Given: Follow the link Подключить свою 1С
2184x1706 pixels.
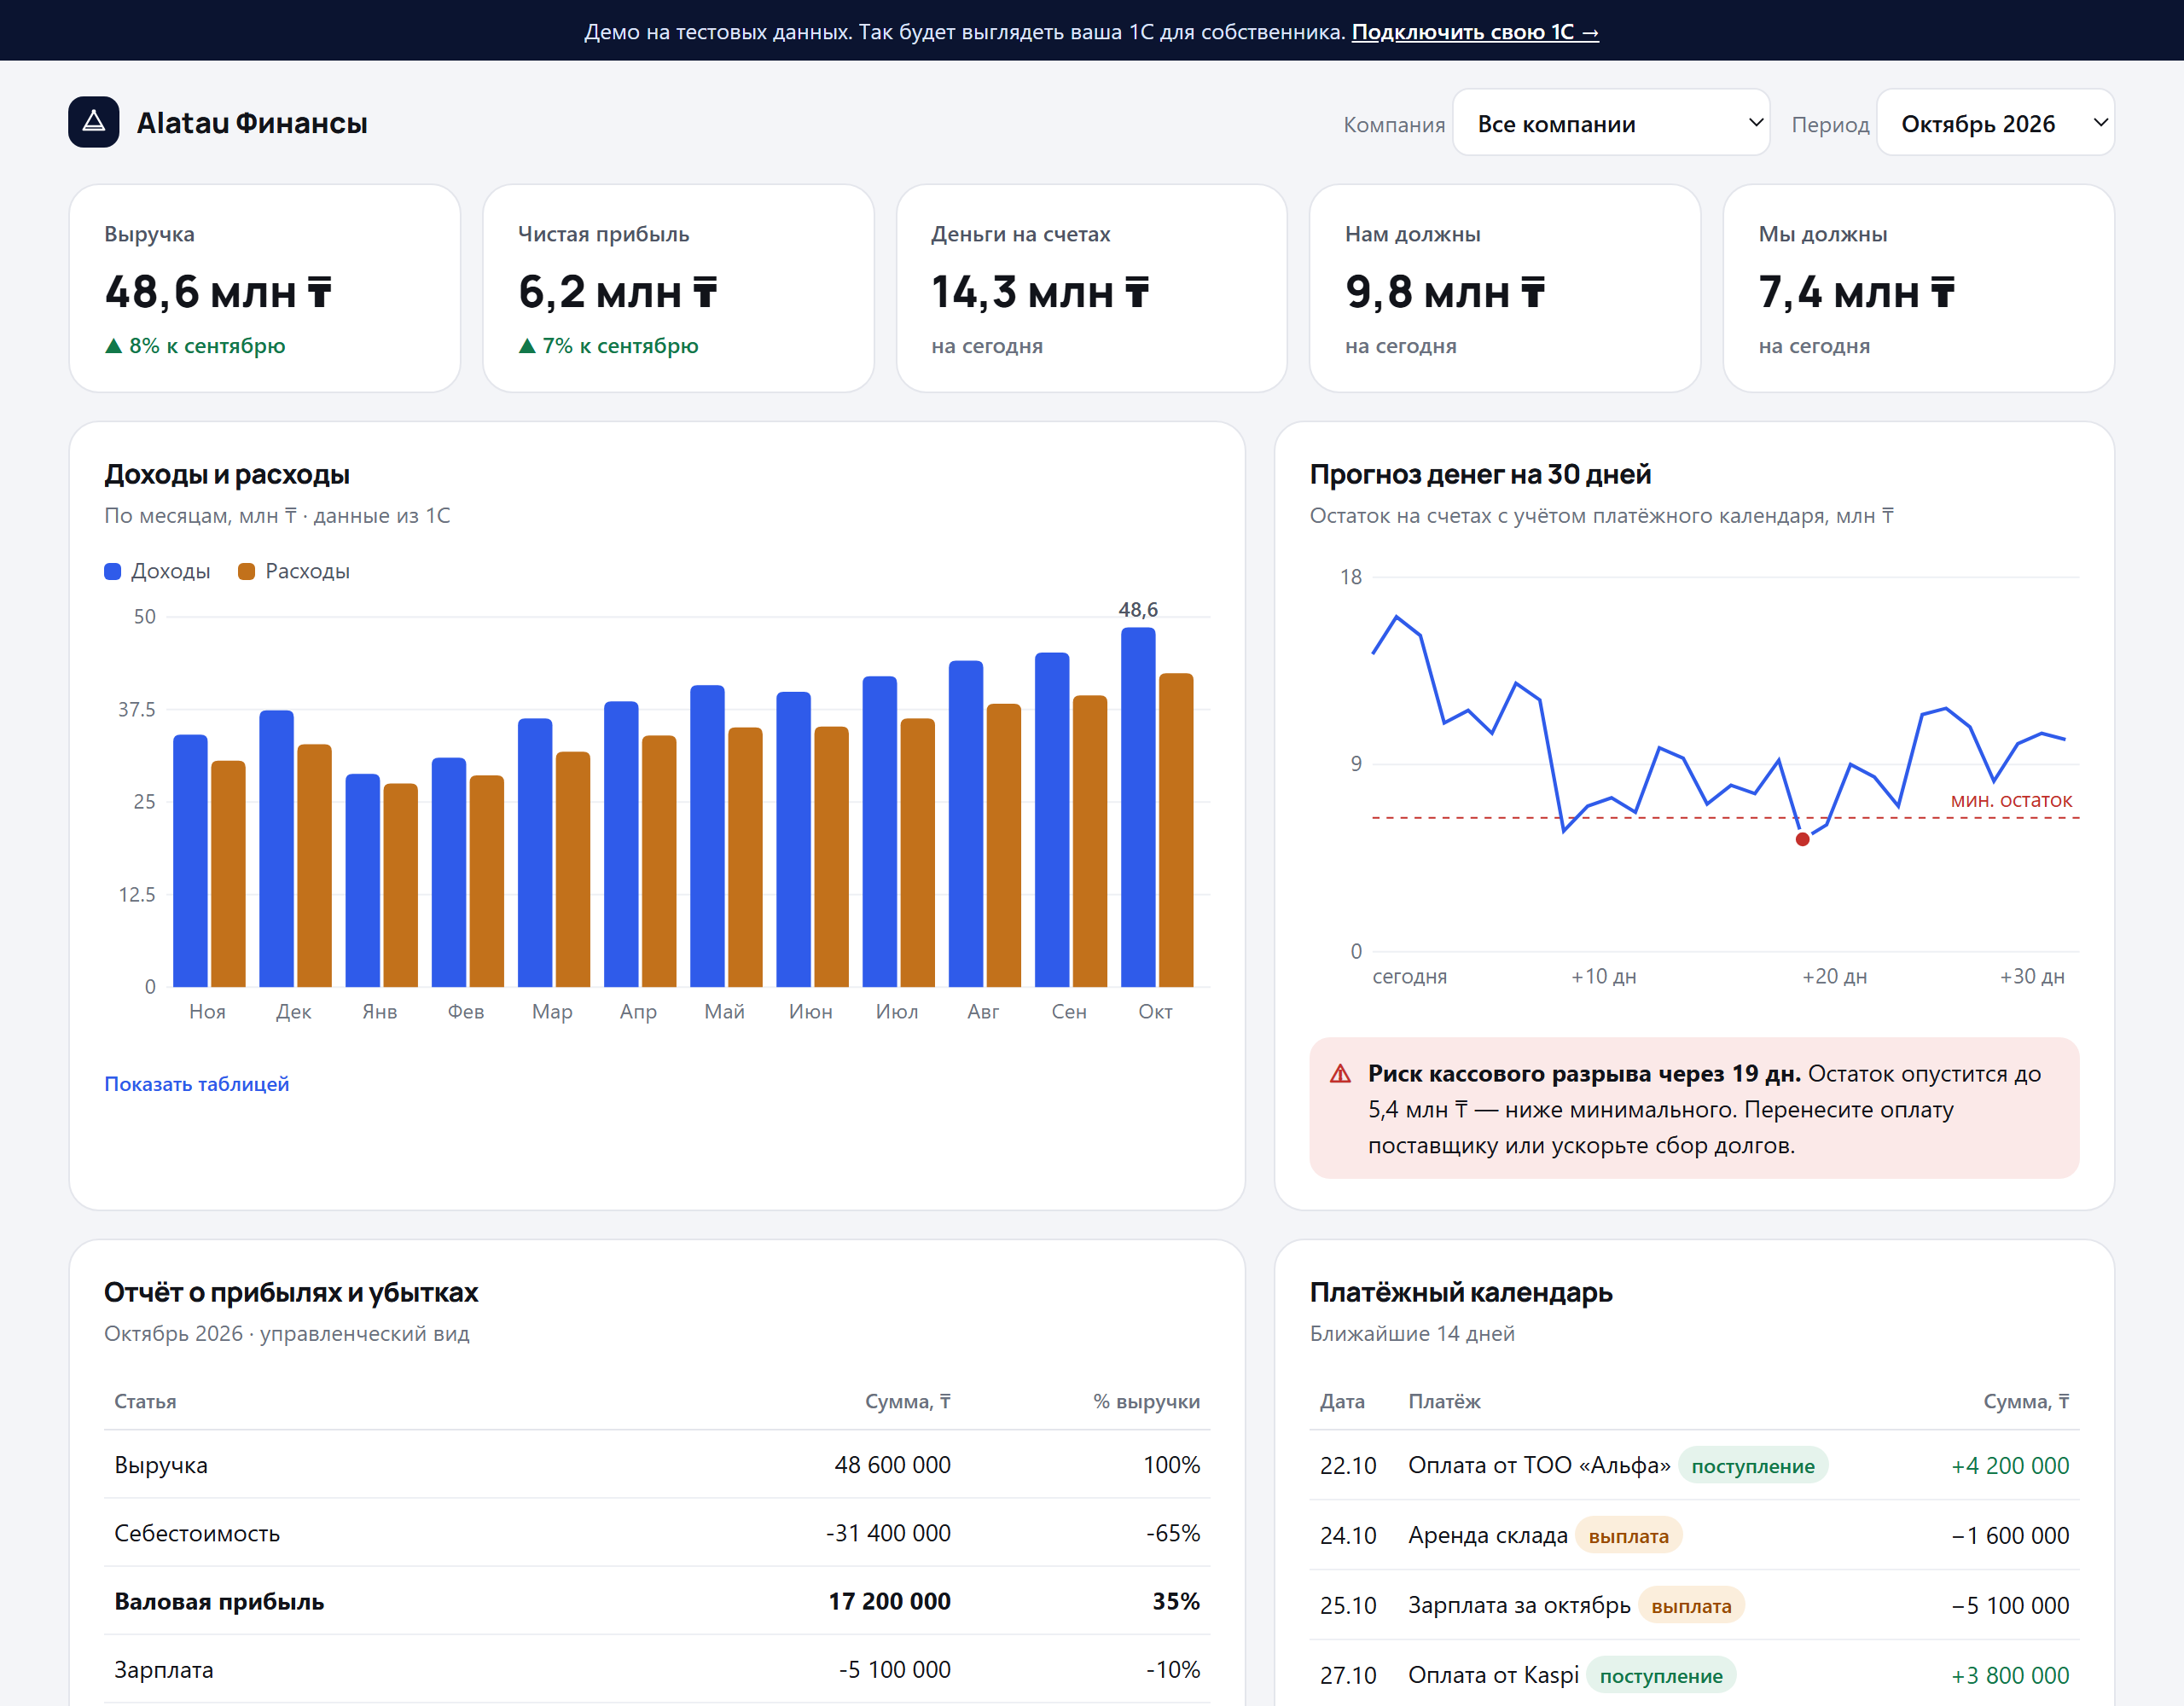Looking at the screenshot, I should 1475,32.
